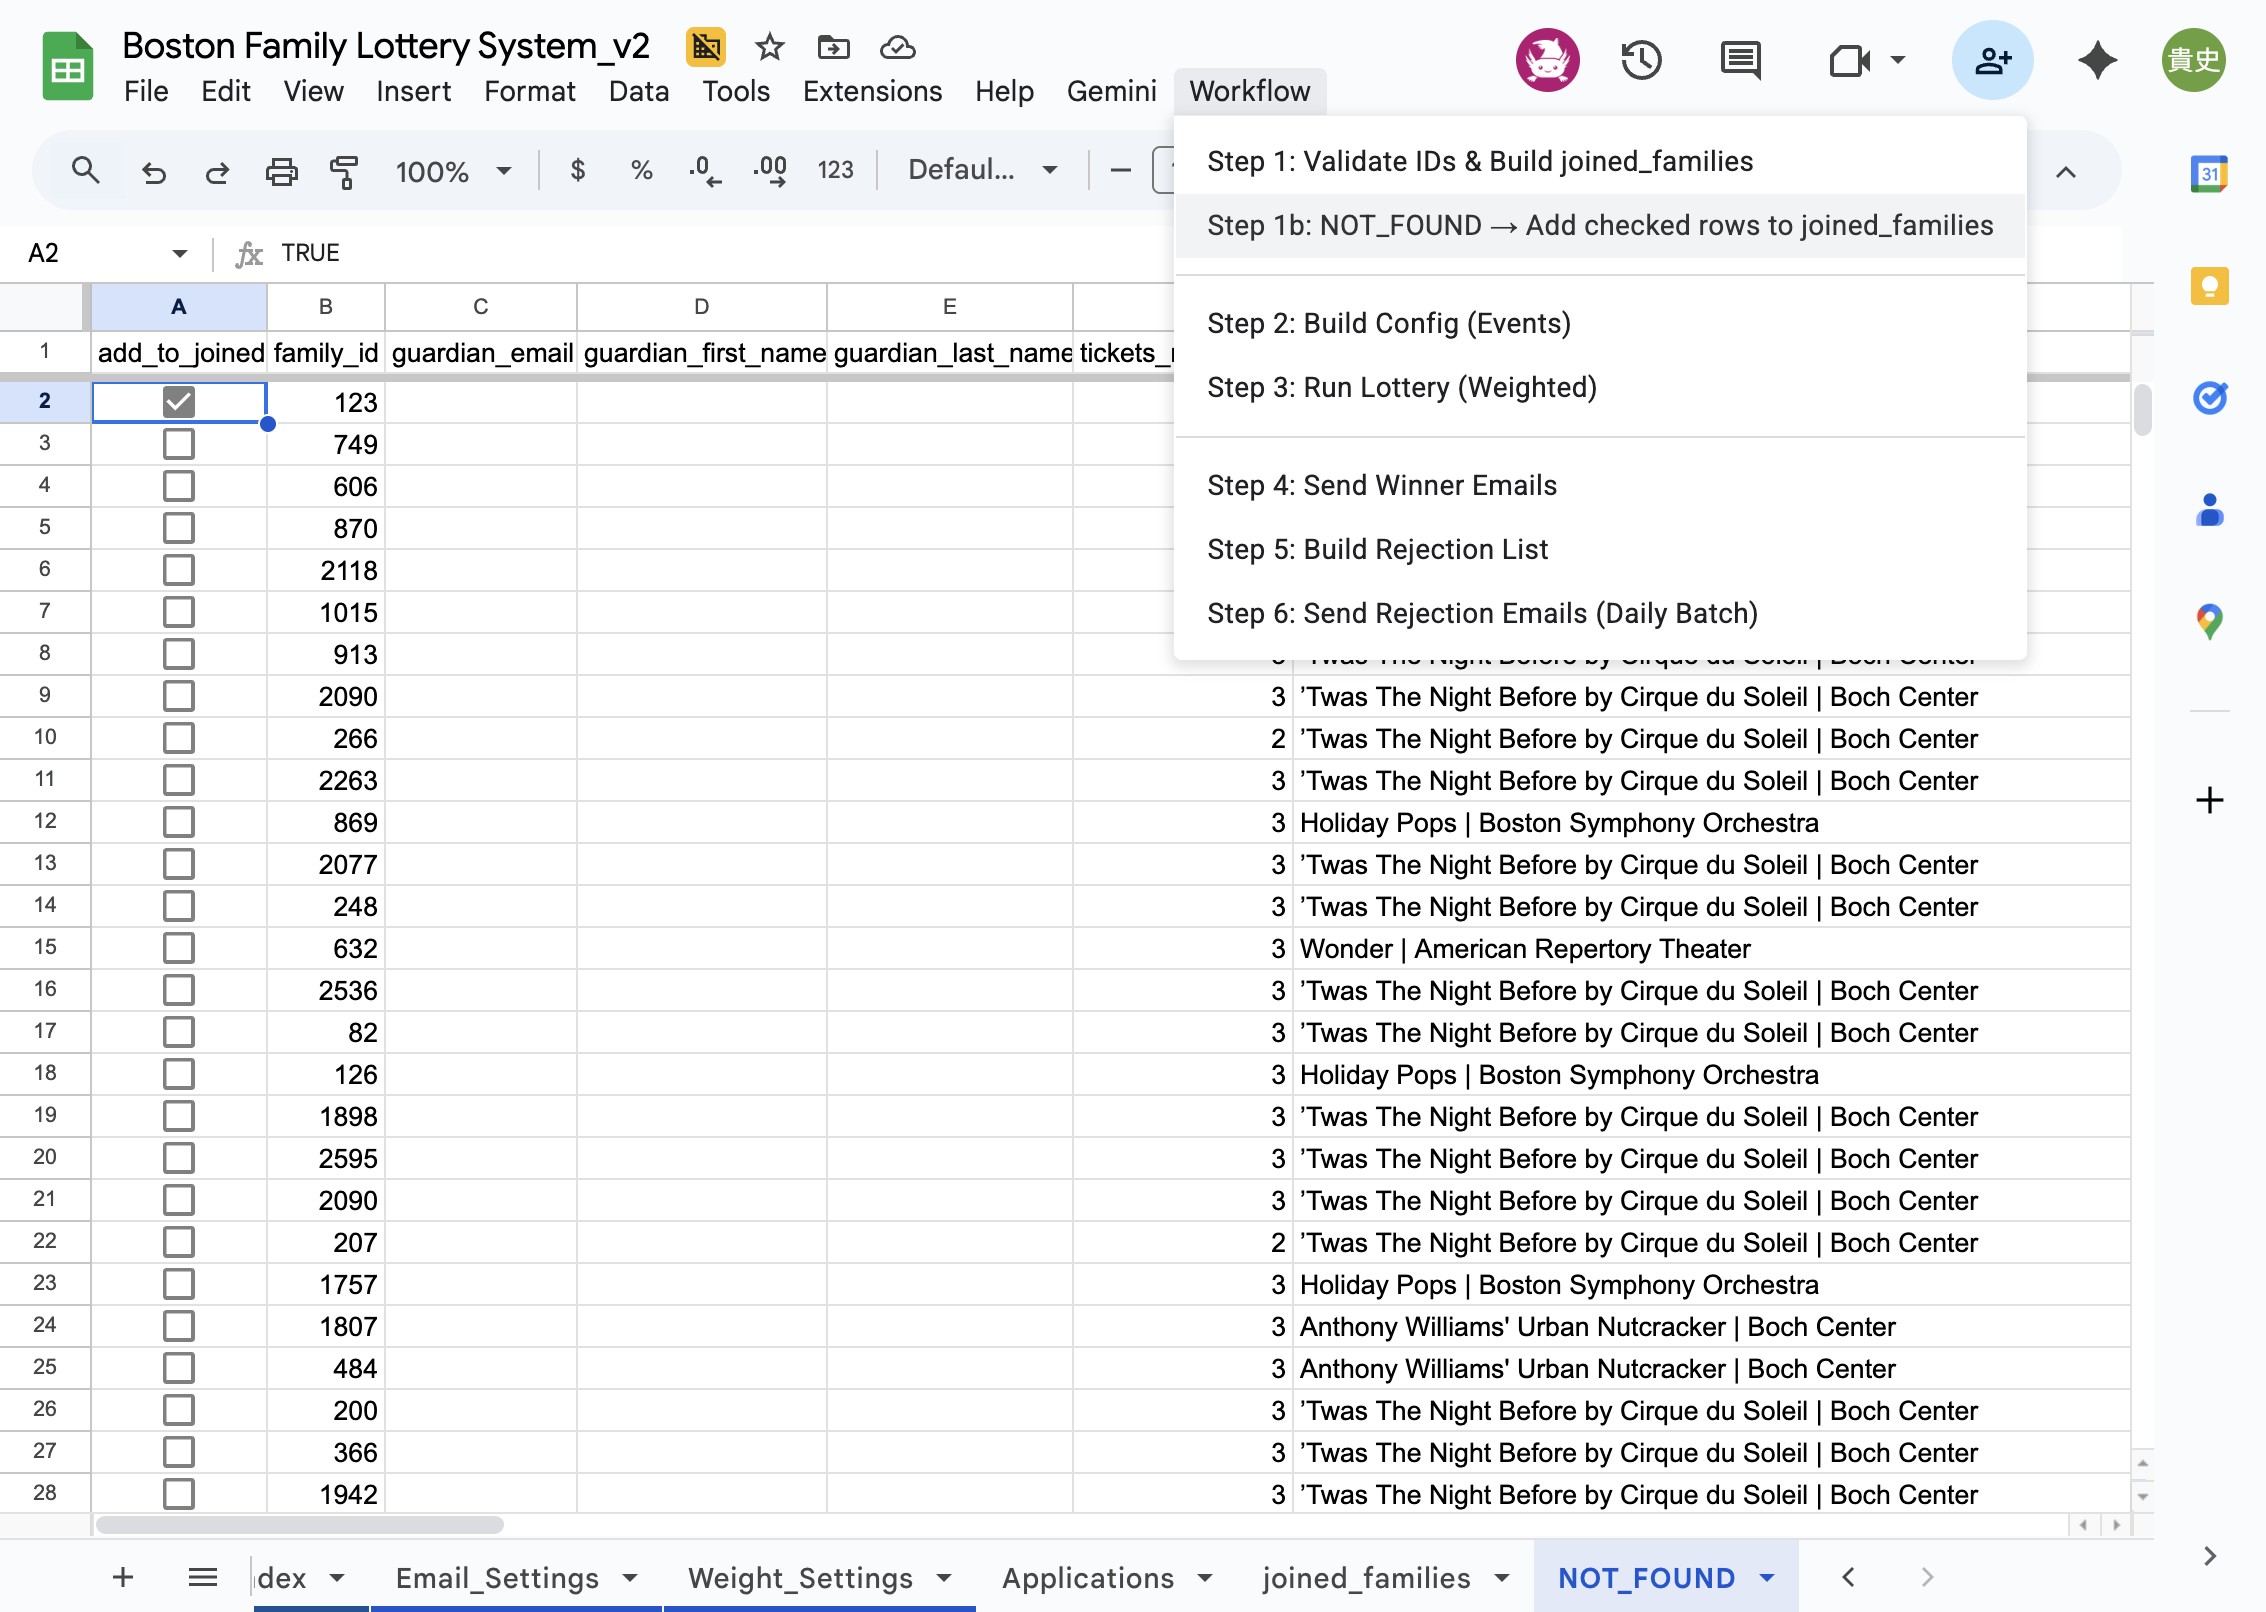Open Email_Settings sheet tab options arrow
The image size is (2266, 1612).
(x=630, y=1578)
